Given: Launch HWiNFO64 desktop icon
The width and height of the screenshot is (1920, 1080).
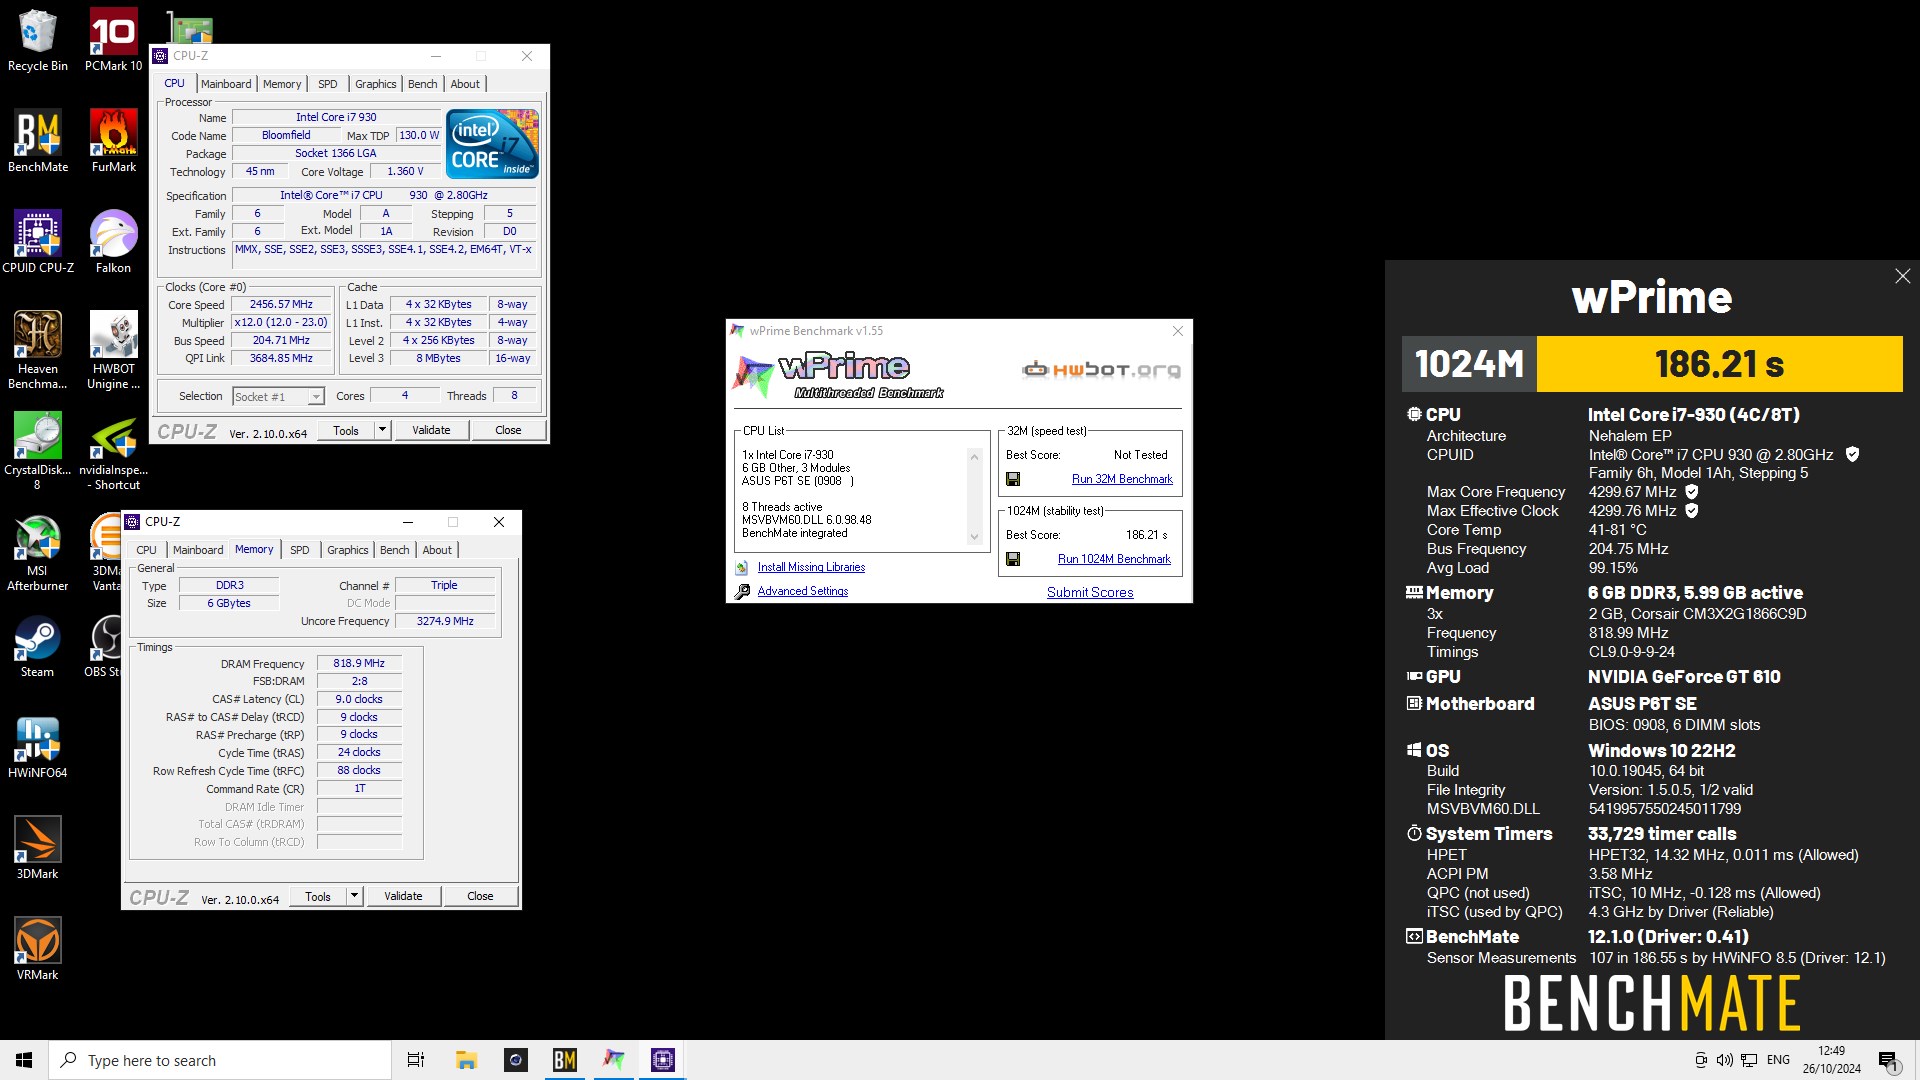Looking at the screenshot, I should (x=38, y=747).
